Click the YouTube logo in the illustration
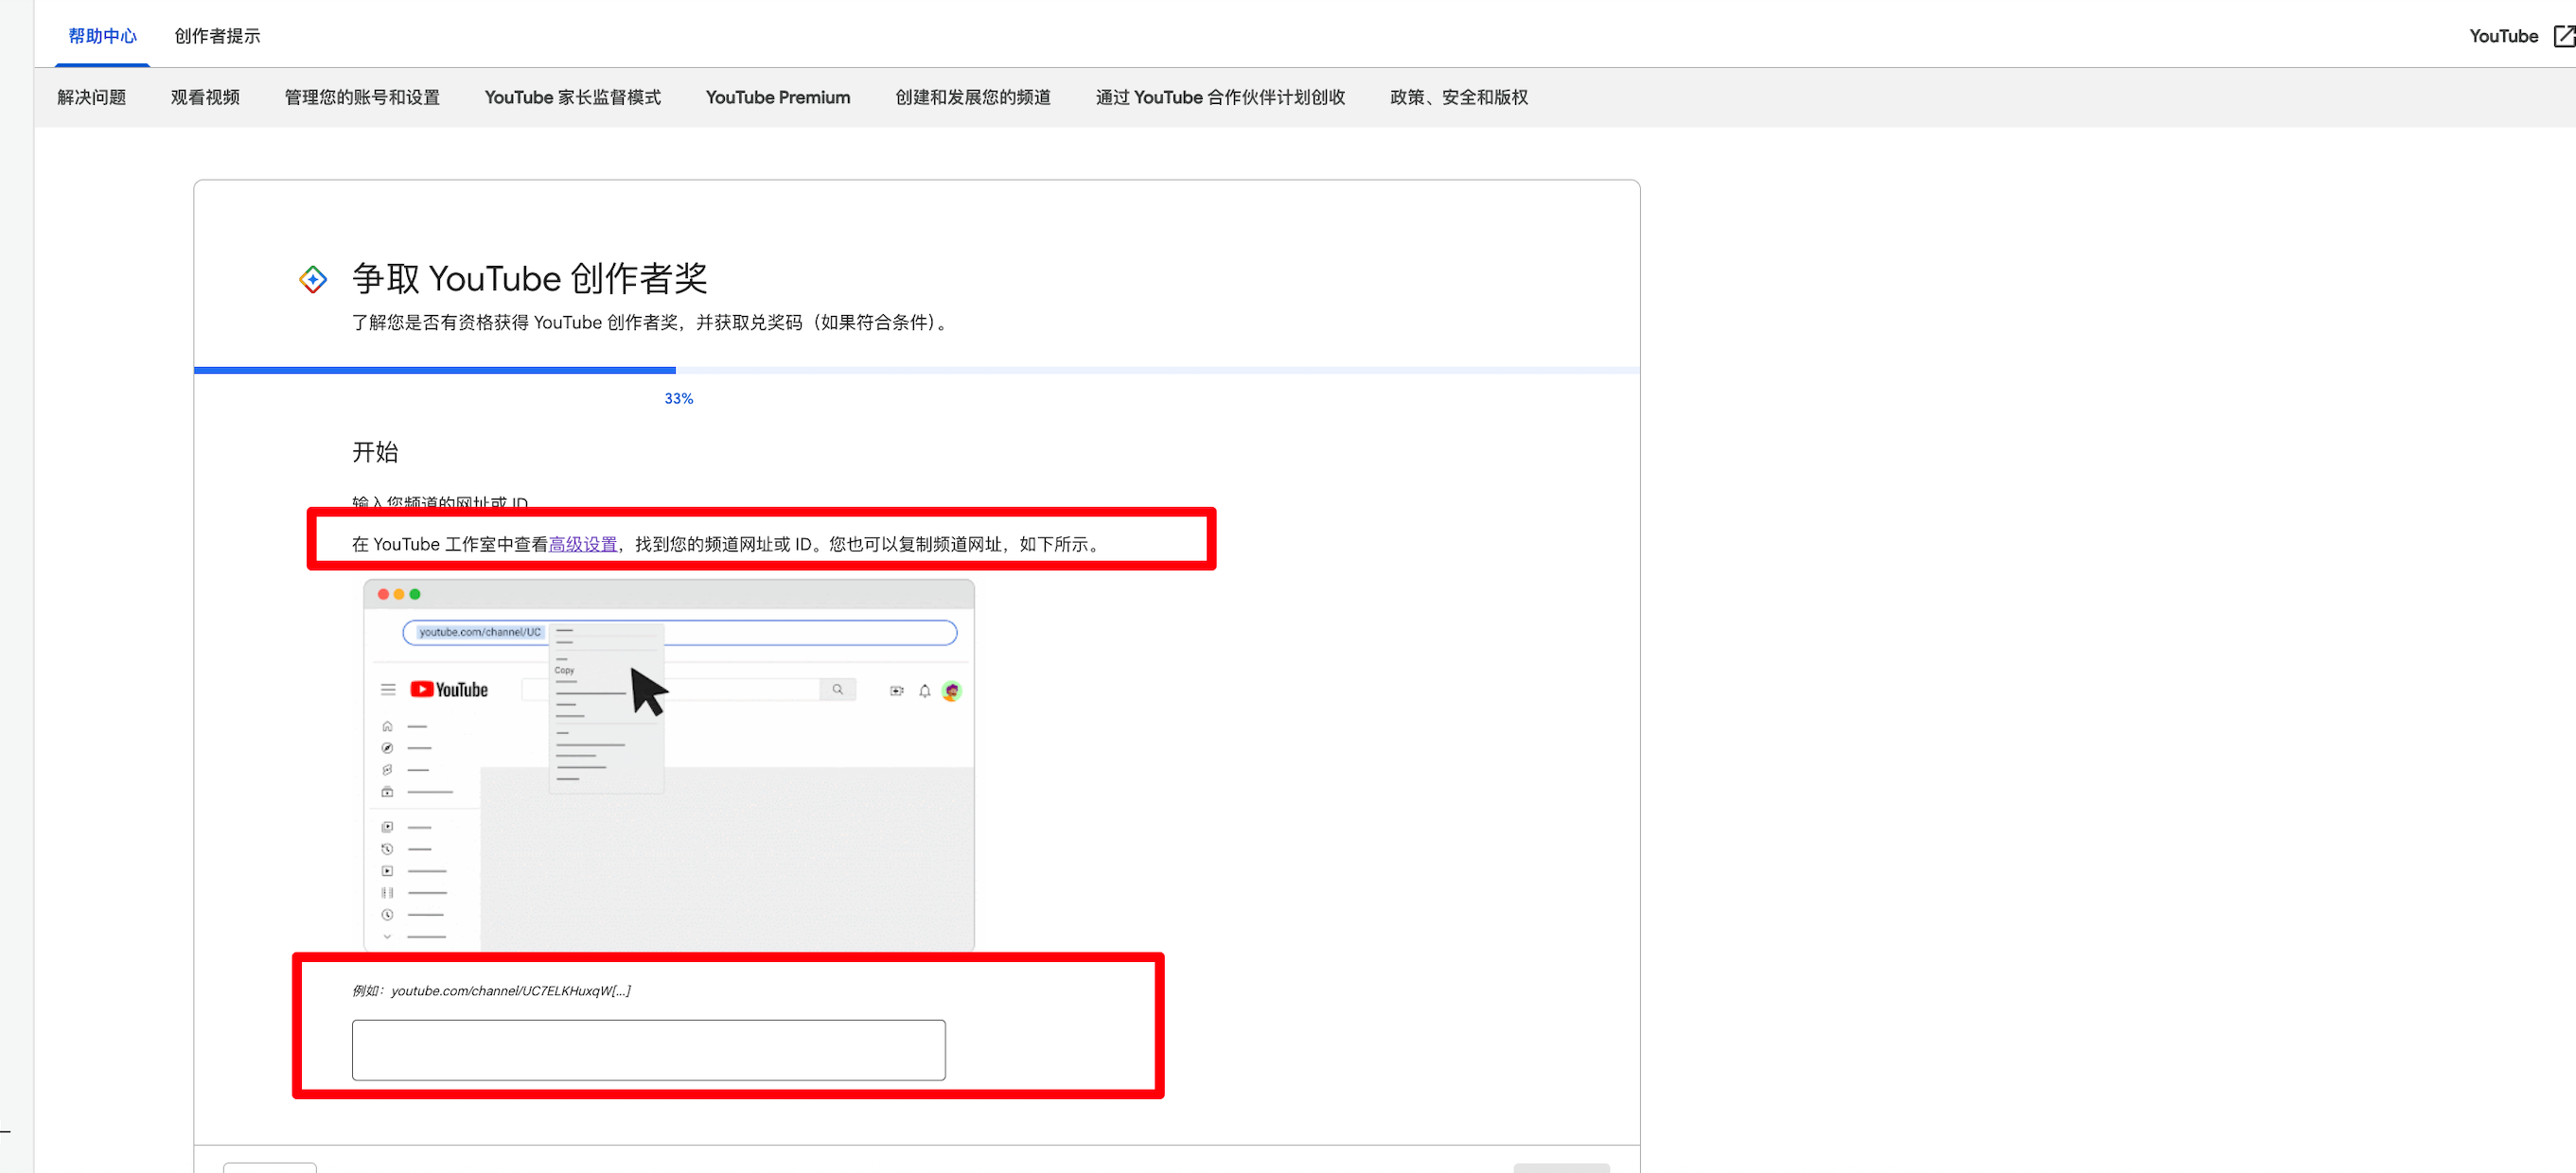The width and height of the screenshot is (2576, 1173). (x=449, y=690)
